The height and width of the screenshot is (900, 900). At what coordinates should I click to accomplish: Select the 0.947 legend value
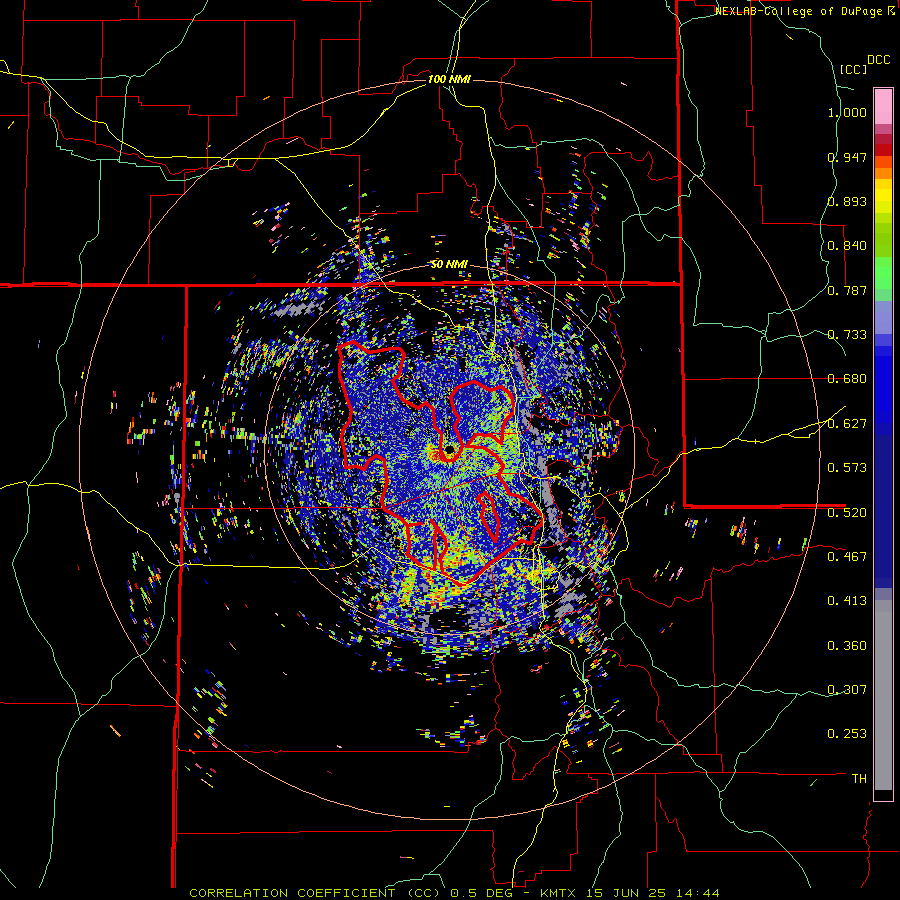click(847, 157)
